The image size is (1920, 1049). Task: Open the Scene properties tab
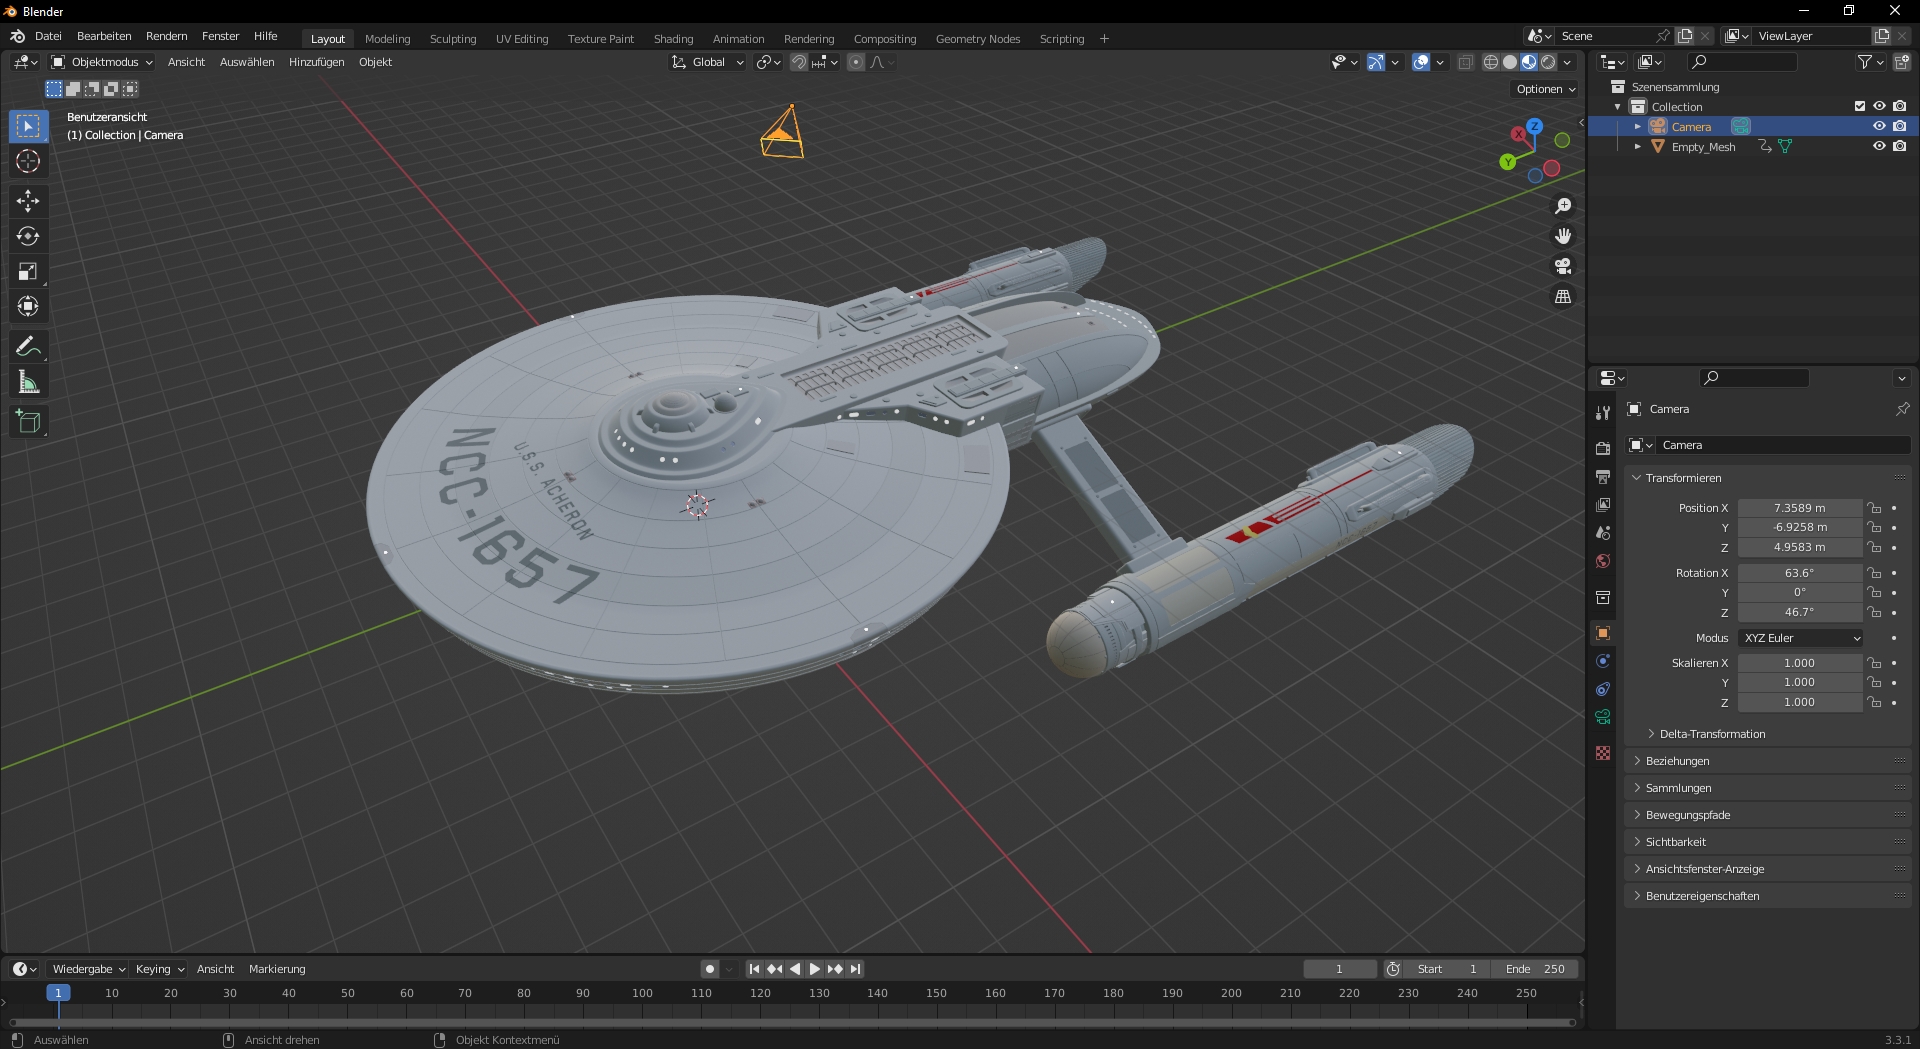pos(1603,533)
